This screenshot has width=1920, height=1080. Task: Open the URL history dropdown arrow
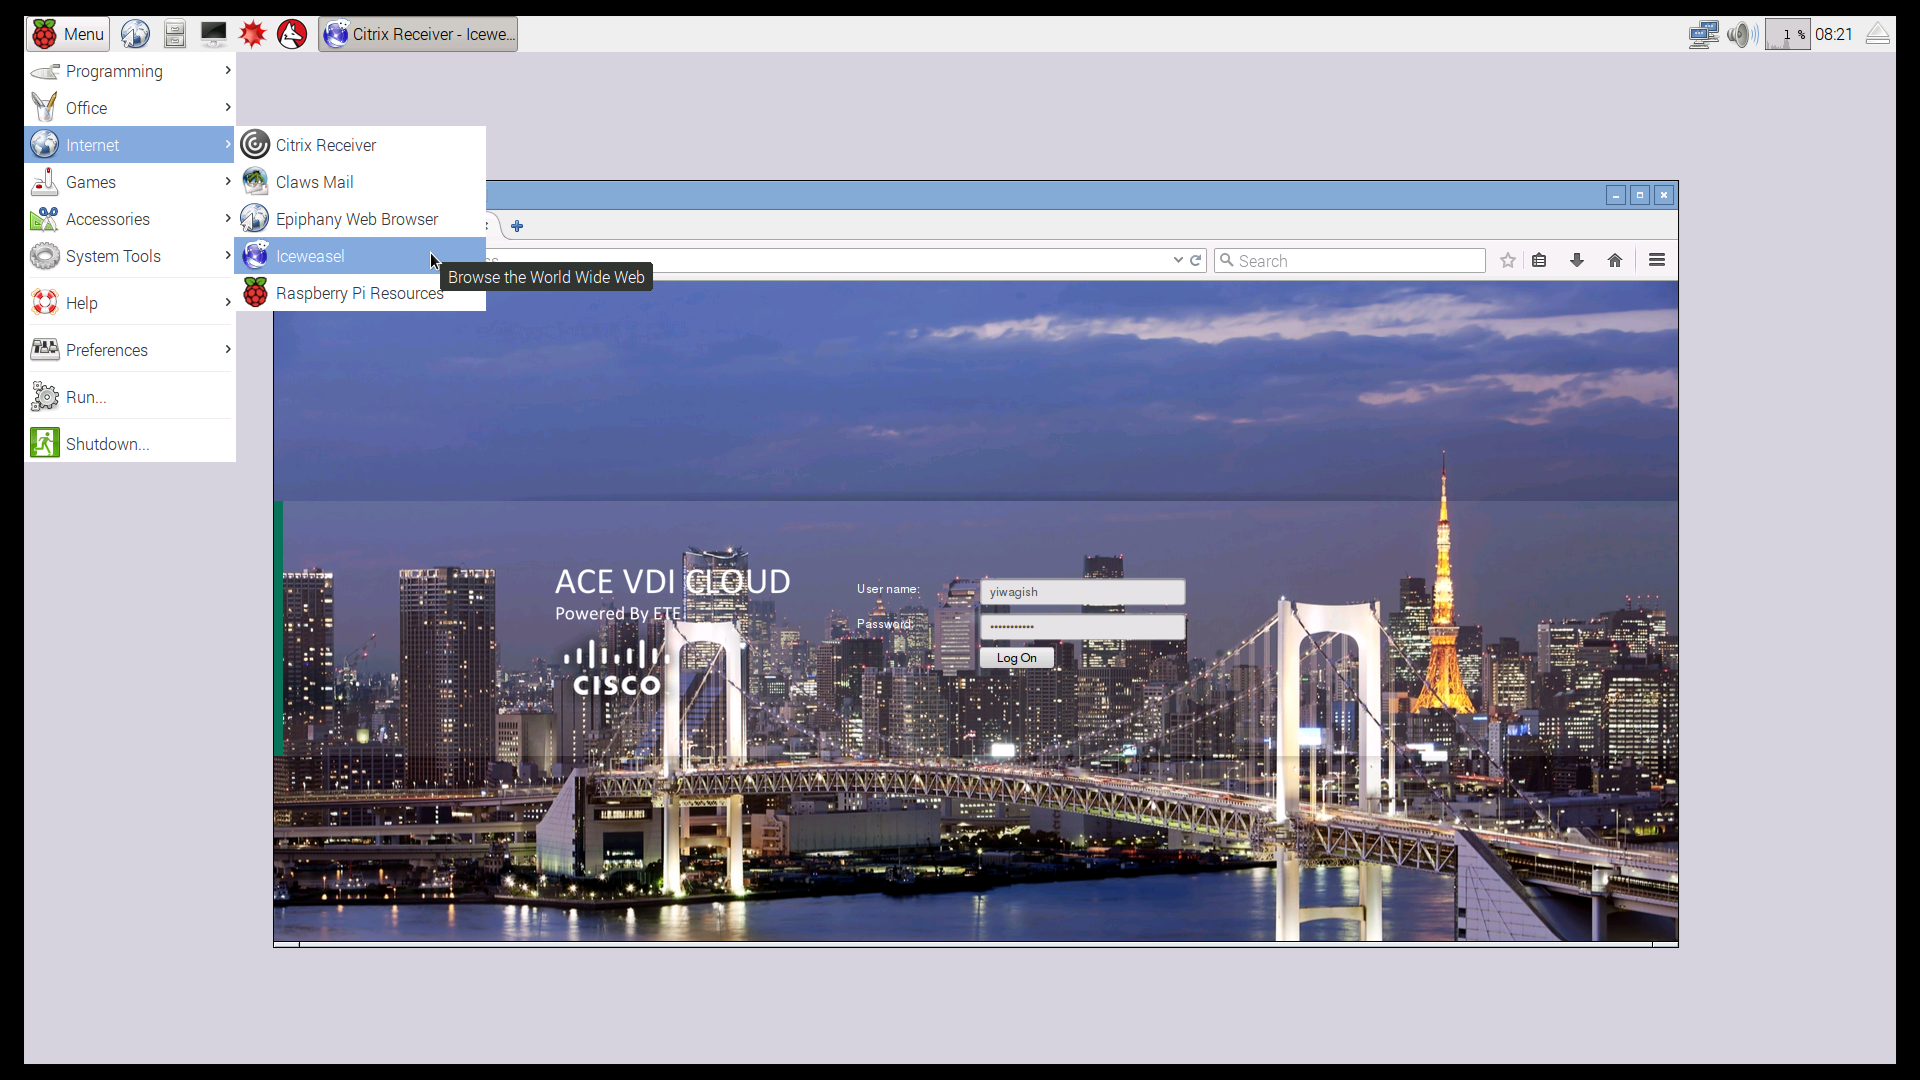[x=1178, y=261]
